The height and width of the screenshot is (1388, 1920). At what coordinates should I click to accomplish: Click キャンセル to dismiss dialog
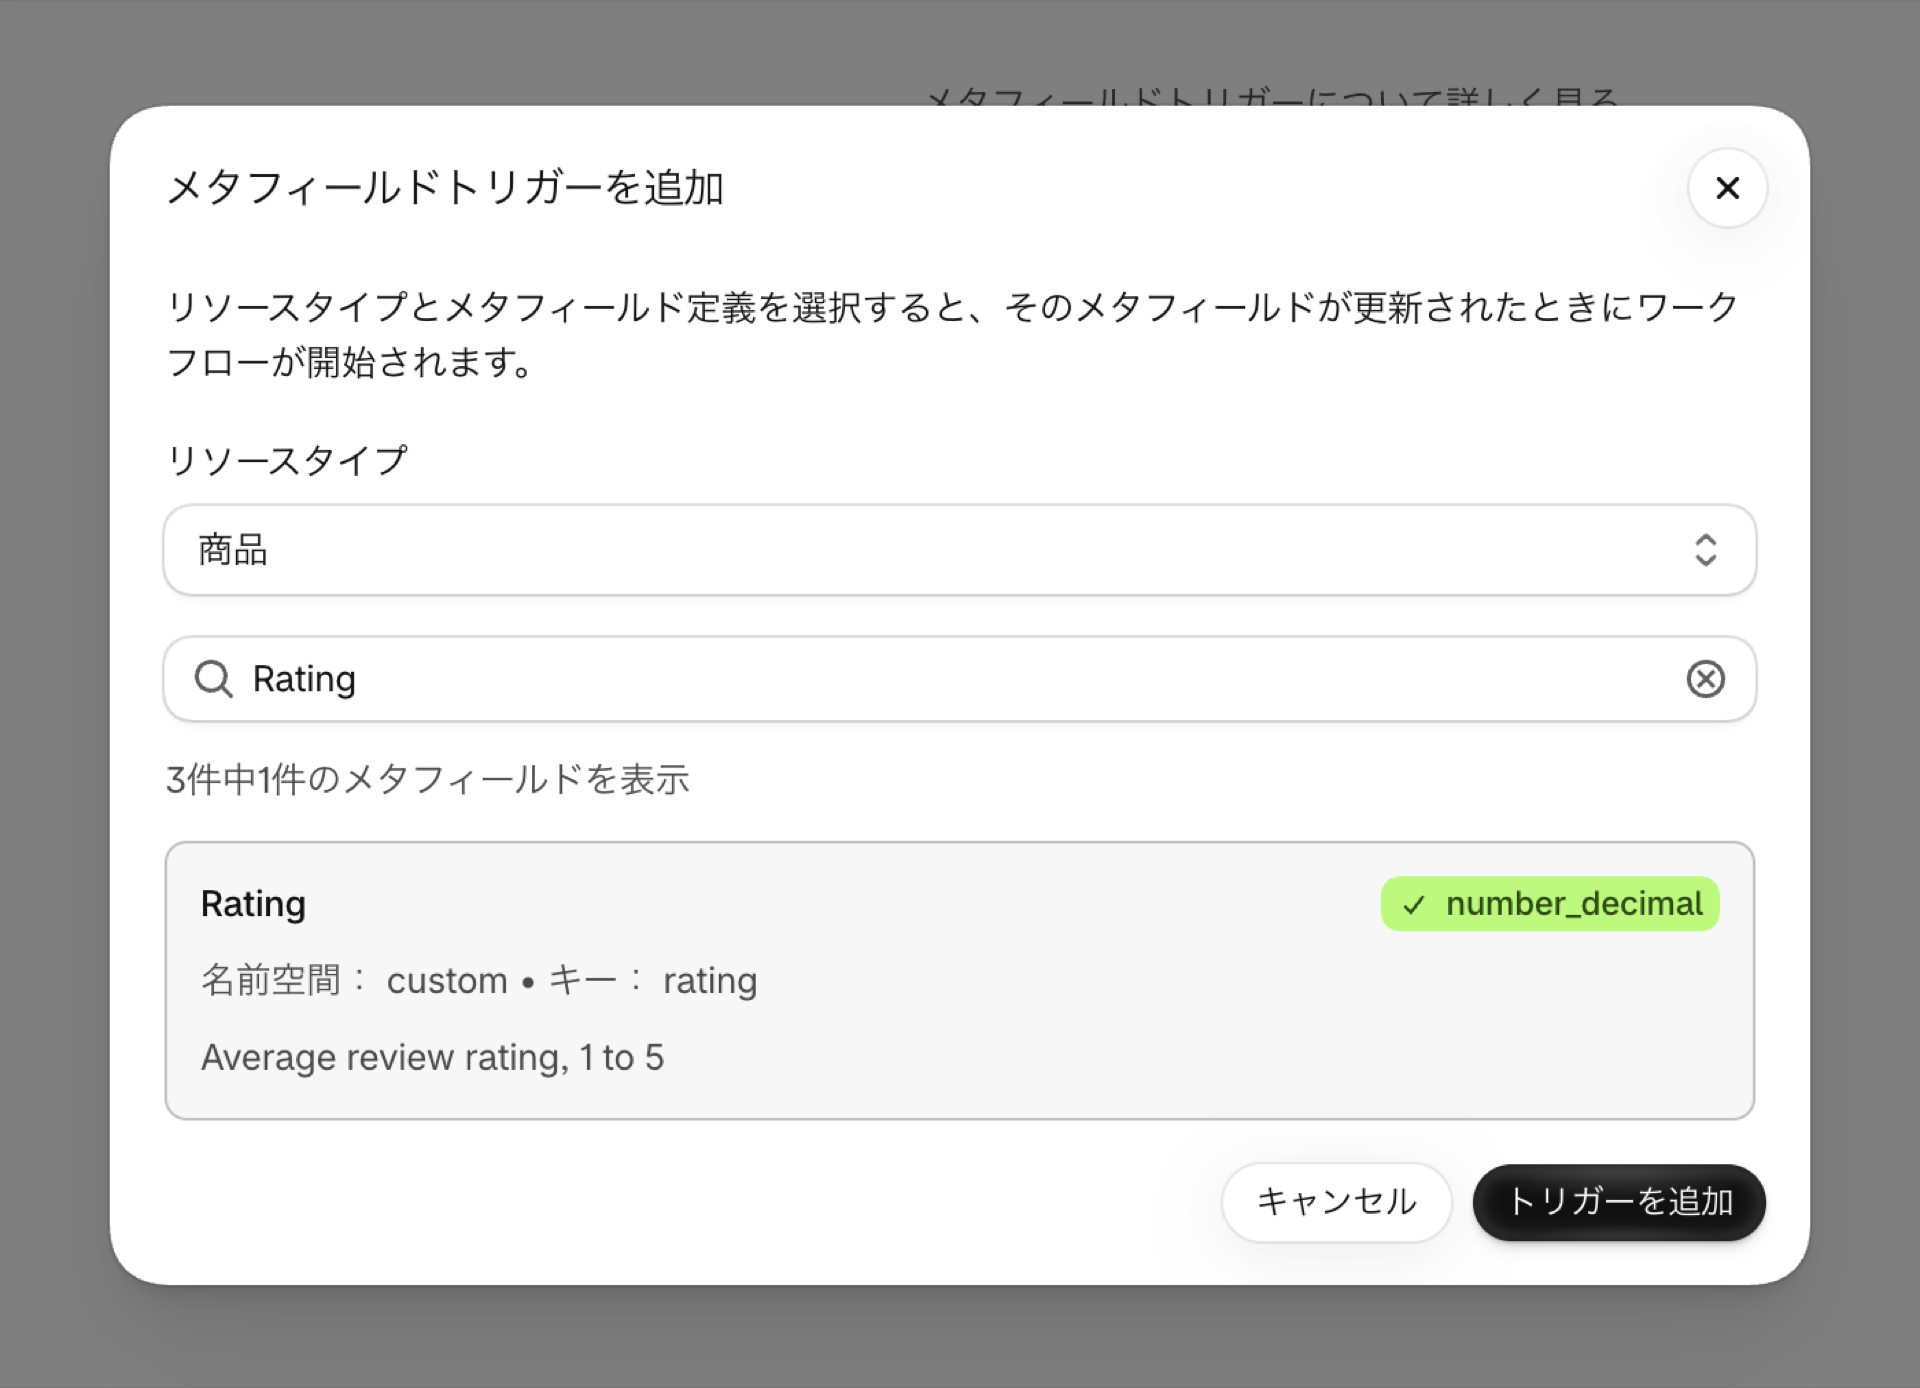pos(1336,1202)
